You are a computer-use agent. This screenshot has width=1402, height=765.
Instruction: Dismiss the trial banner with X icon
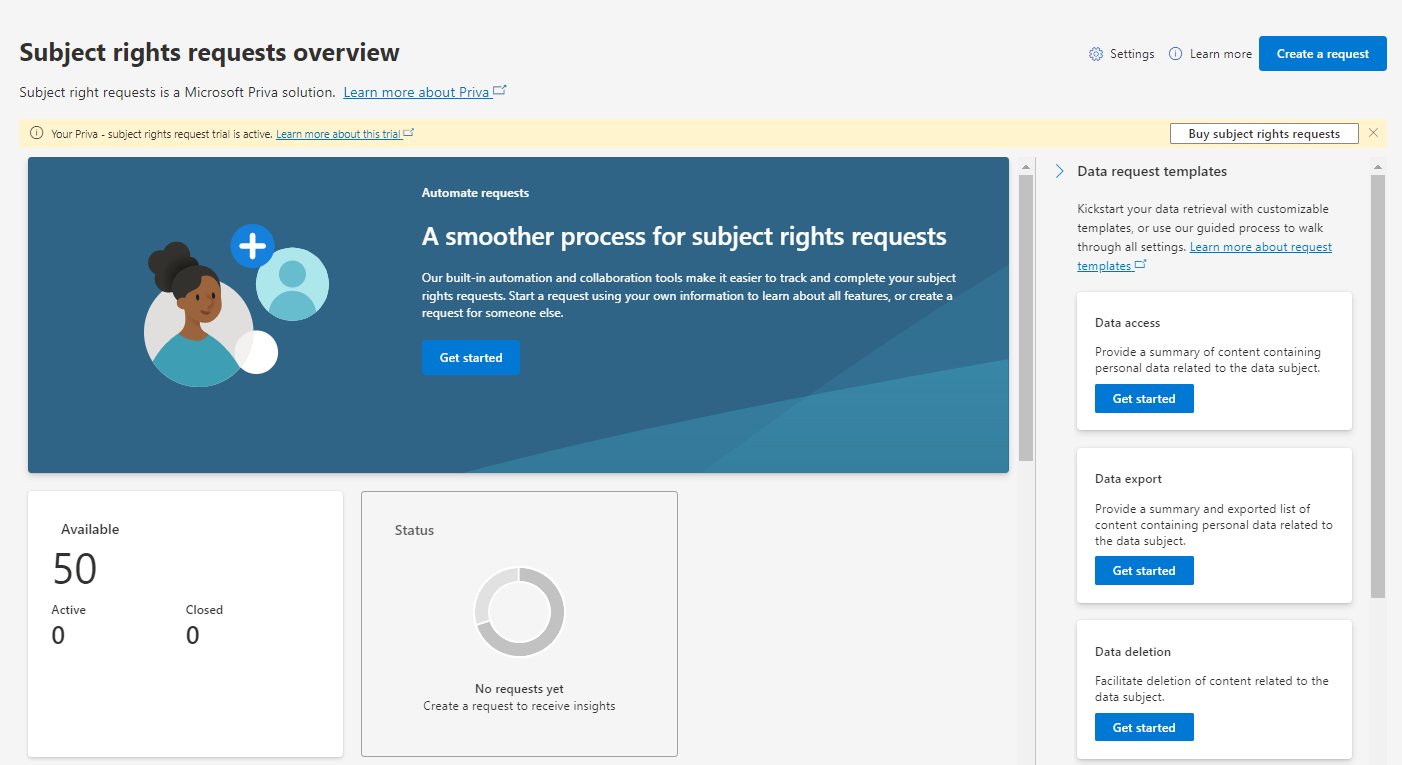[x=1373, y=133]
